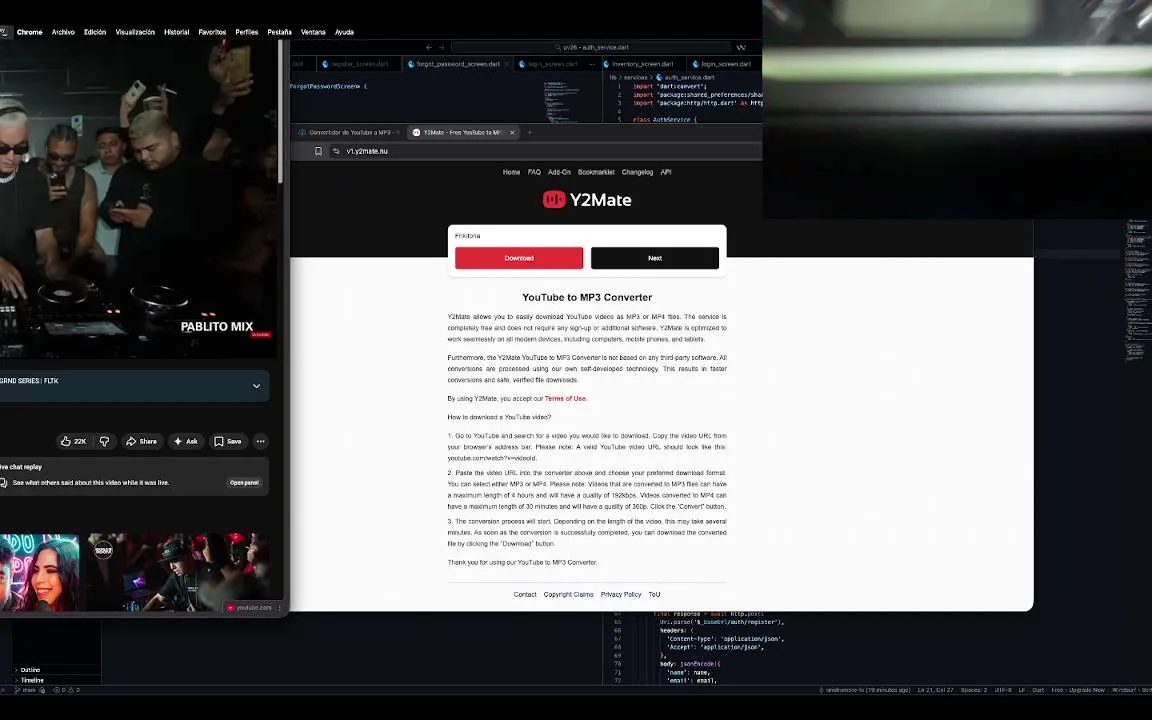Click the site settings icon beside v1.y2mate.nu
The height and width of the screenshot is (720, 1152).
pyautogui.click(x=336, y=151)
